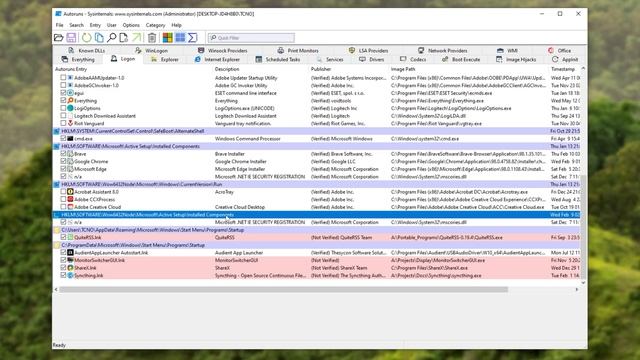Switch to the Known DLLs tab
Screen dimensions: 640x360
(87, 51)
